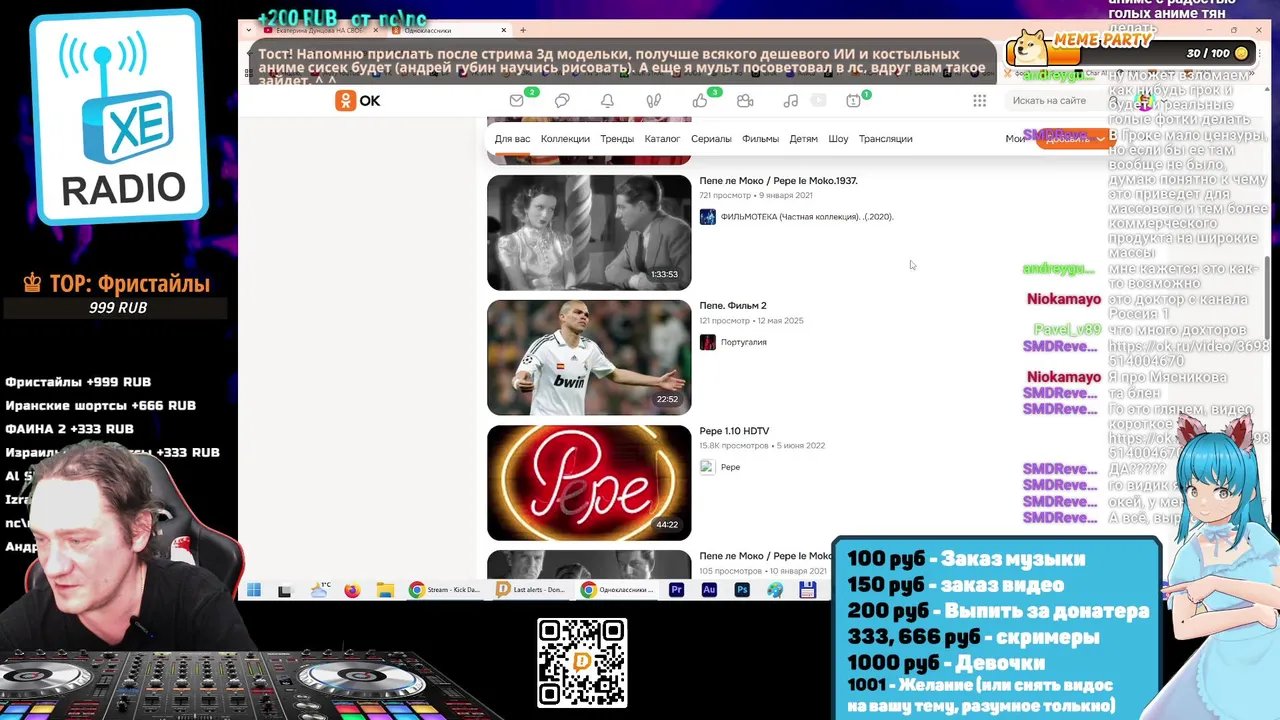Open the apps grid icon in OK header
This screenshot has height=720, width=1280.
pyautogui.click(x=979, y=101)
